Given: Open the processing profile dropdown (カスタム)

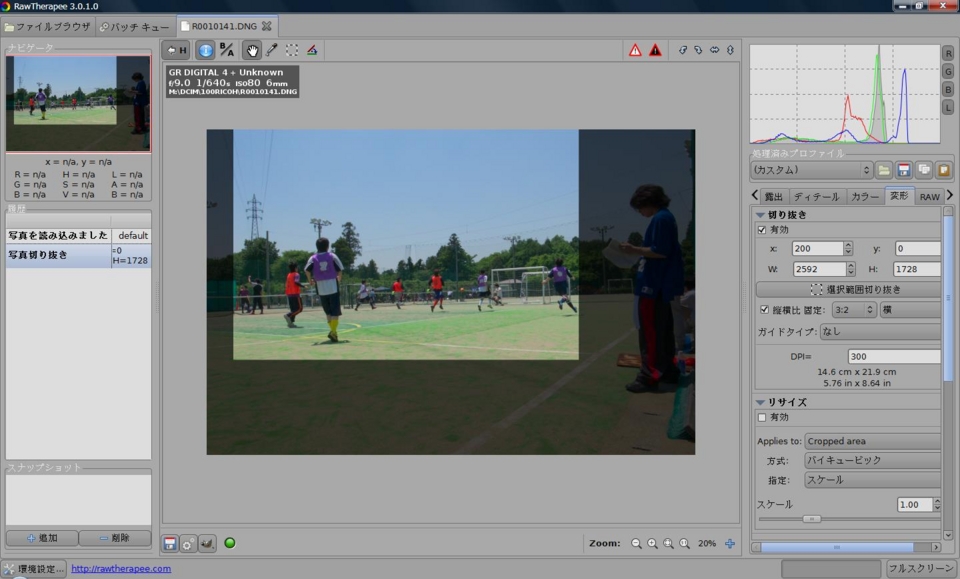Looking at the screenshot, I should [x=811, y=170].
